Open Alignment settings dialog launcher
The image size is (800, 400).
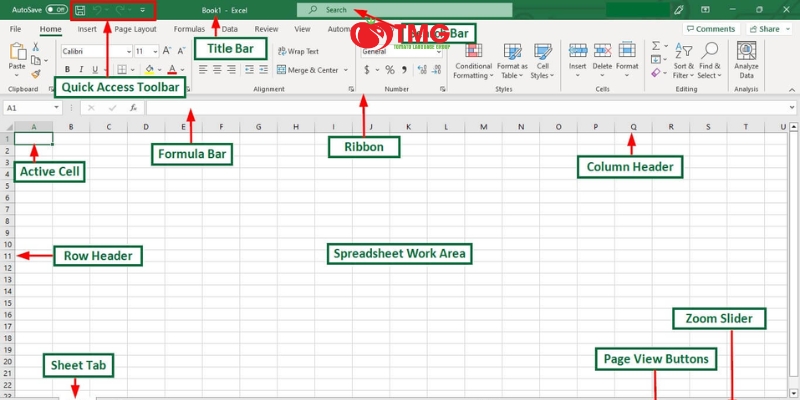point(351,89)
